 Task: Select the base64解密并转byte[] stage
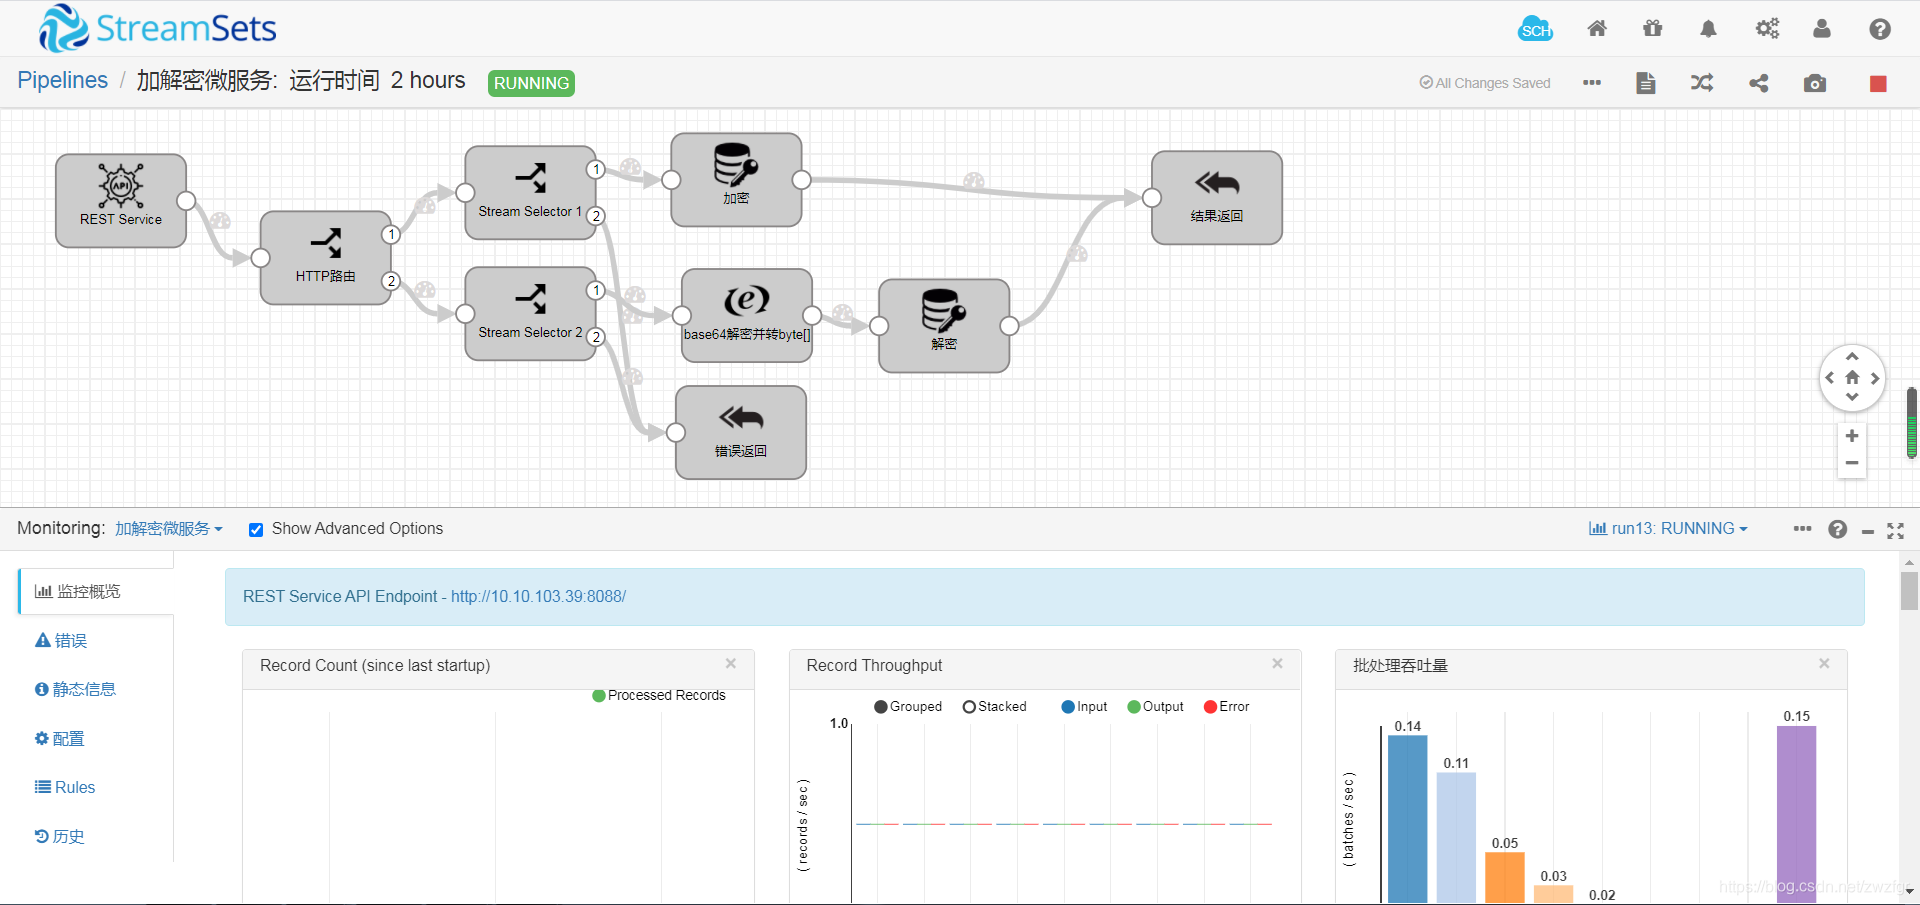(747, 315)
